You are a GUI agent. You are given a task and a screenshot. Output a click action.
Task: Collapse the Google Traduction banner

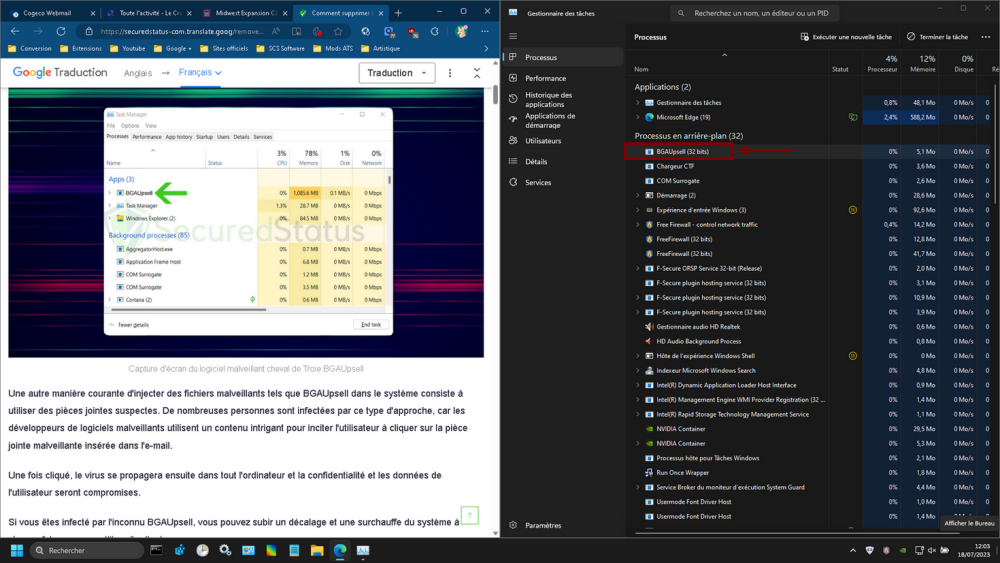[477, 73]
